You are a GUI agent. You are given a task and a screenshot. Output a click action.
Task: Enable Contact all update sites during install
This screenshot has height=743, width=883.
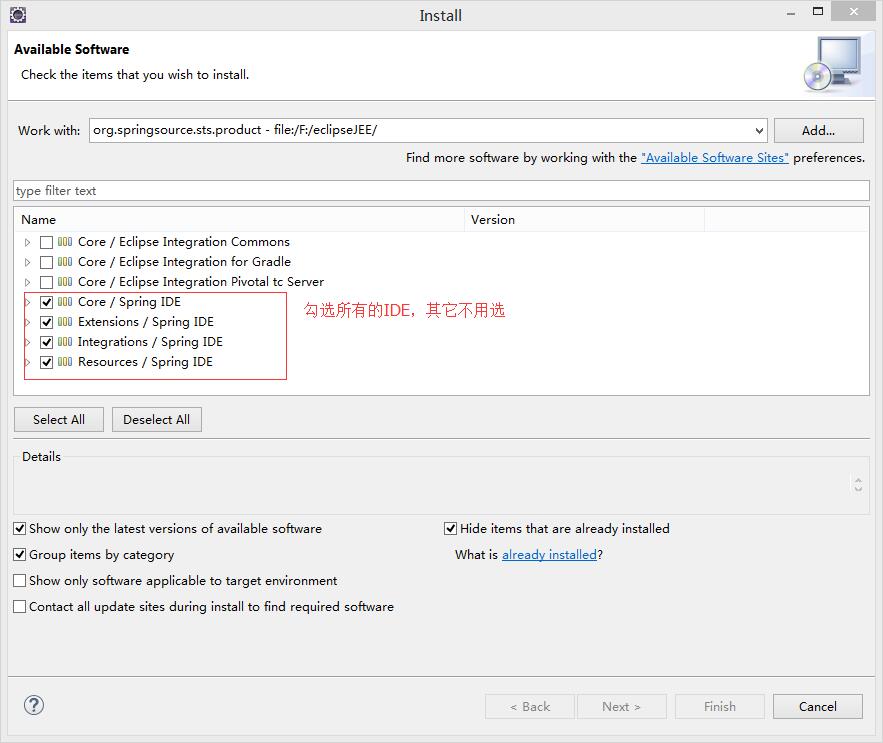coord(20,606)
